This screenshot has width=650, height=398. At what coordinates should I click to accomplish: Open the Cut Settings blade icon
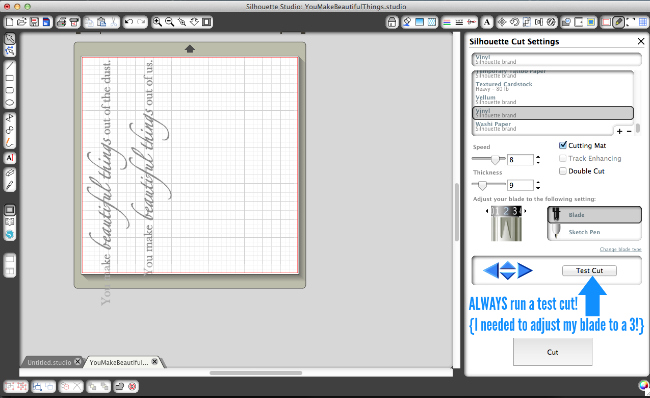[618, 22]
